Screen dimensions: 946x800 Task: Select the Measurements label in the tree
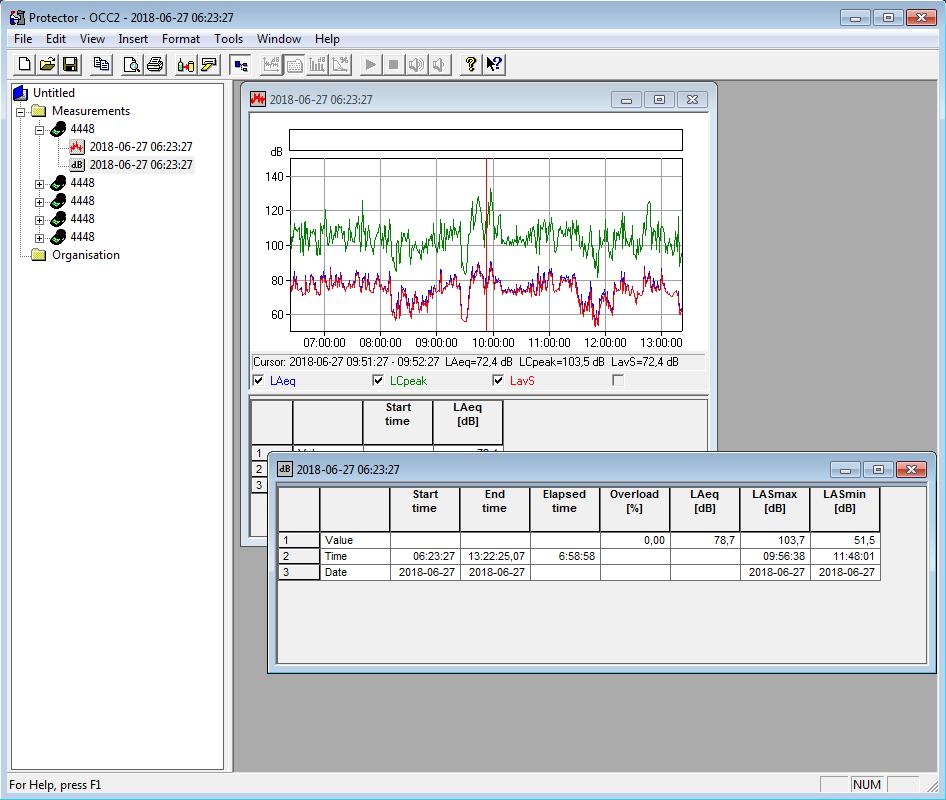(91, 111)
